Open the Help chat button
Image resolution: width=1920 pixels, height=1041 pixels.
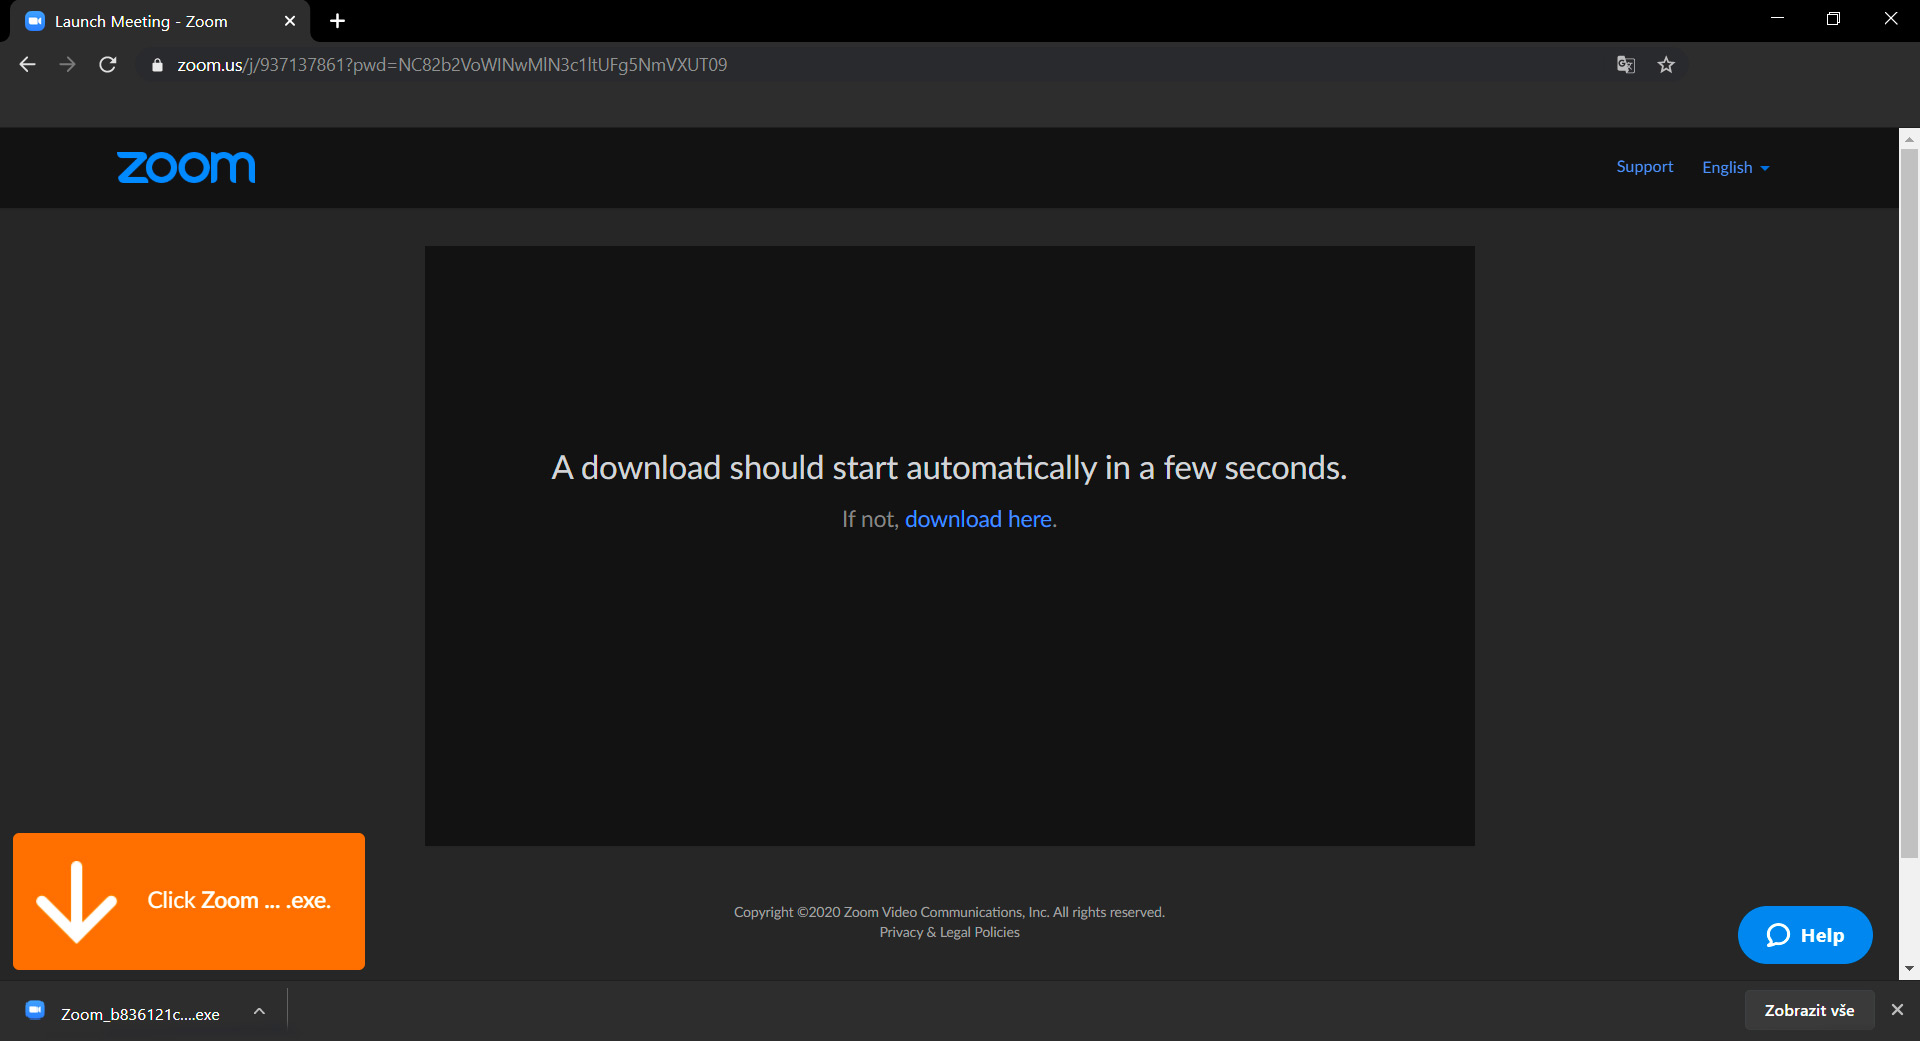[x=1805, y=935]
